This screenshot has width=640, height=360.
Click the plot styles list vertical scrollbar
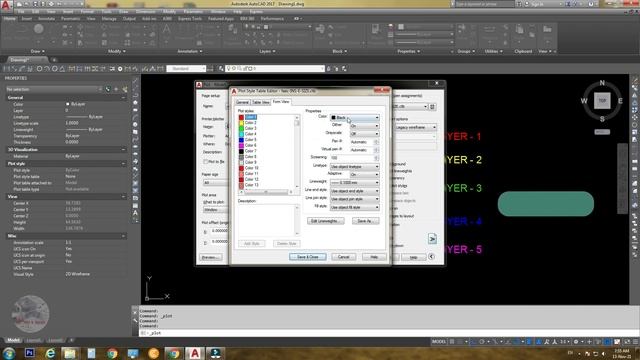tap(297, 152)
